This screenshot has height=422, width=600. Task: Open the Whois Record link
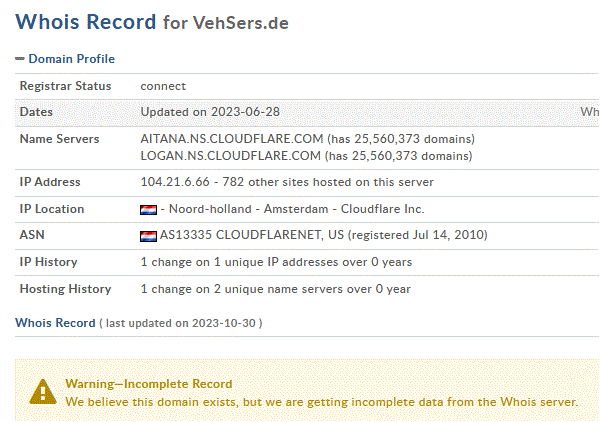coord(55,323)
